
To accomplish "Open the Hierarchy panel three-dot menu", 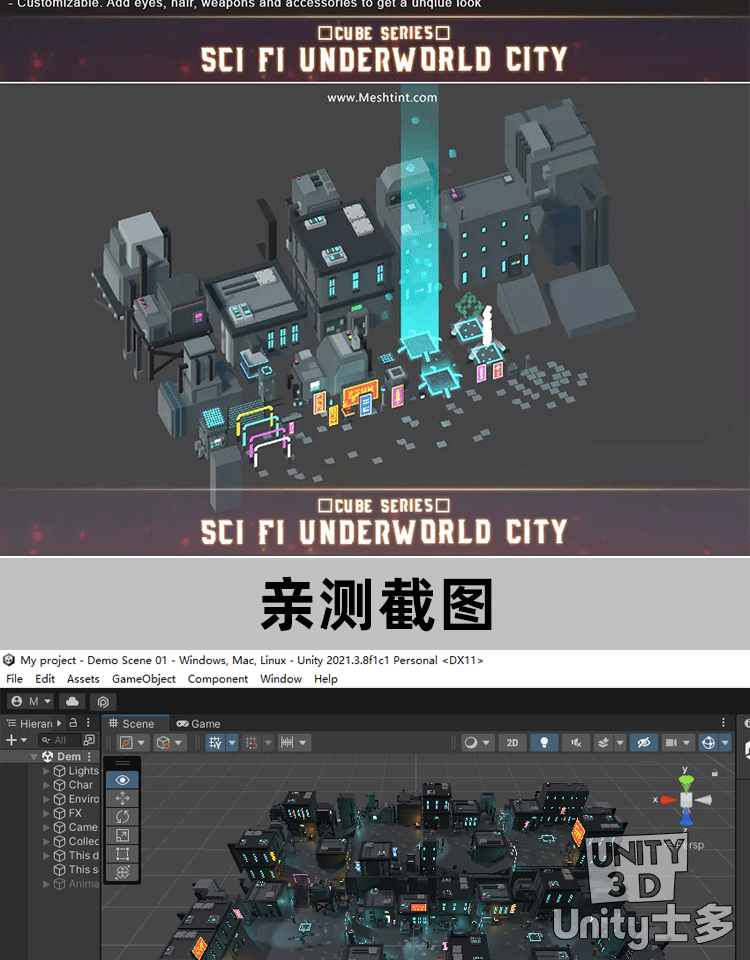I will click(88, 723).
